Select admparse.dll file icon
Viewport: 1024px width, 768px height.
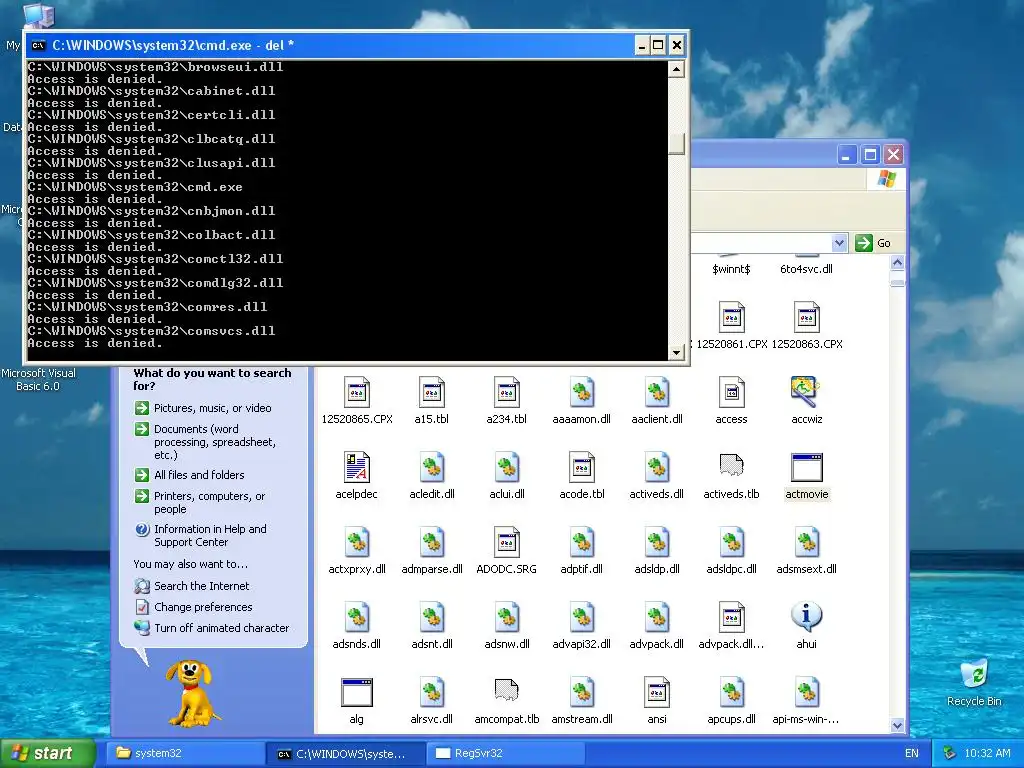tap(432, 543)
